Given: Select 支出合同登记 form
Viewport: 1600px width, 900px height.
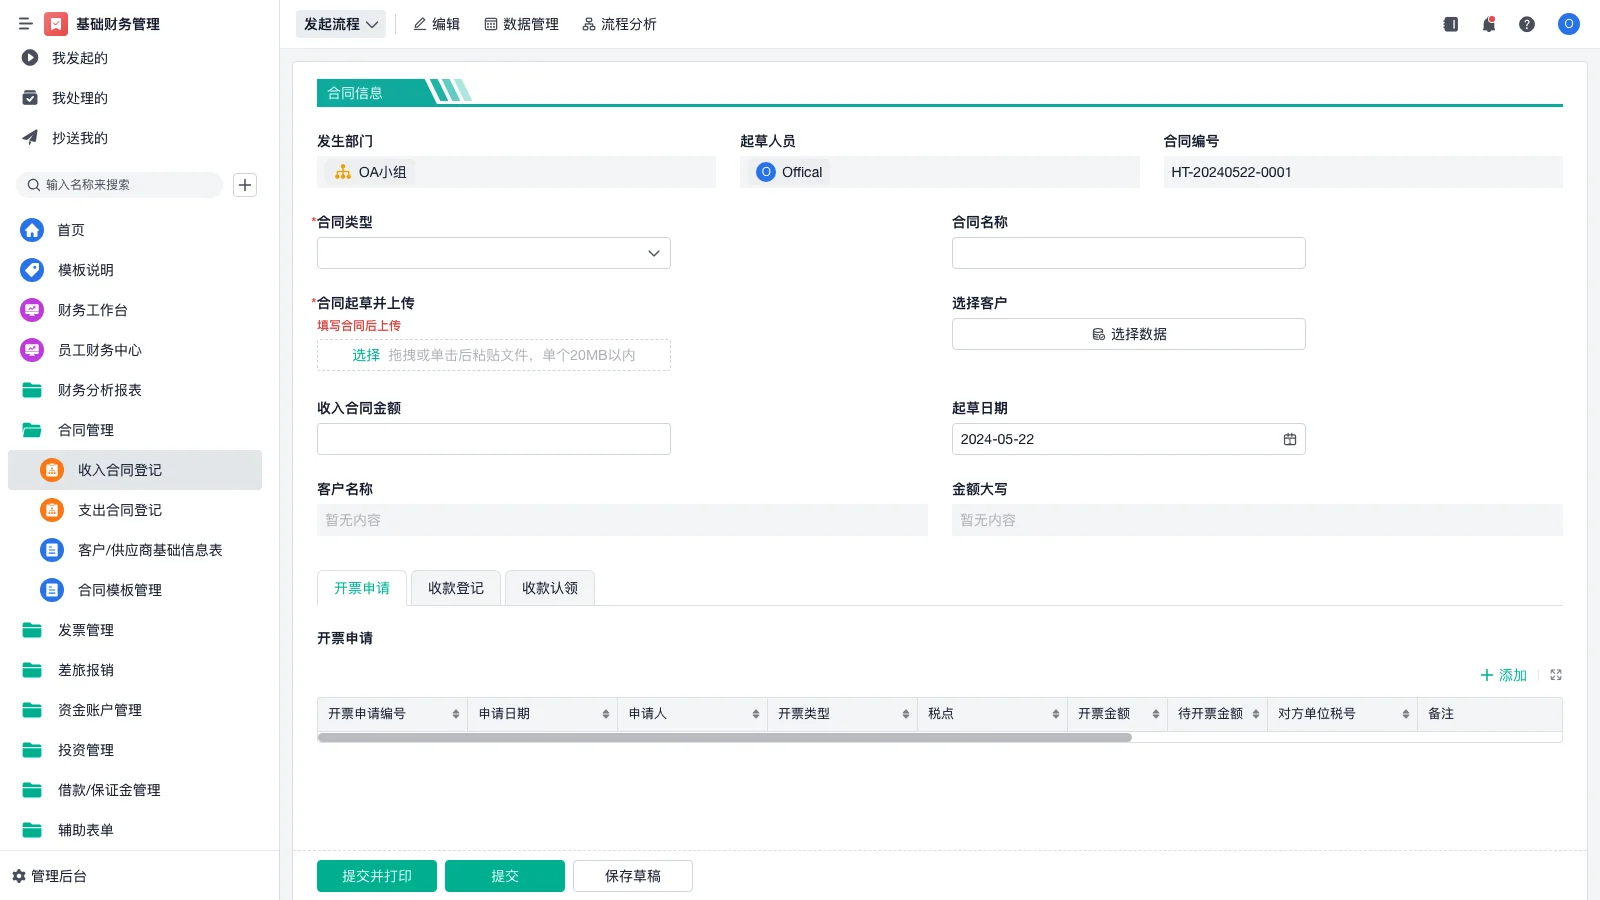Looking at the screenshot, I should (135, 510).
